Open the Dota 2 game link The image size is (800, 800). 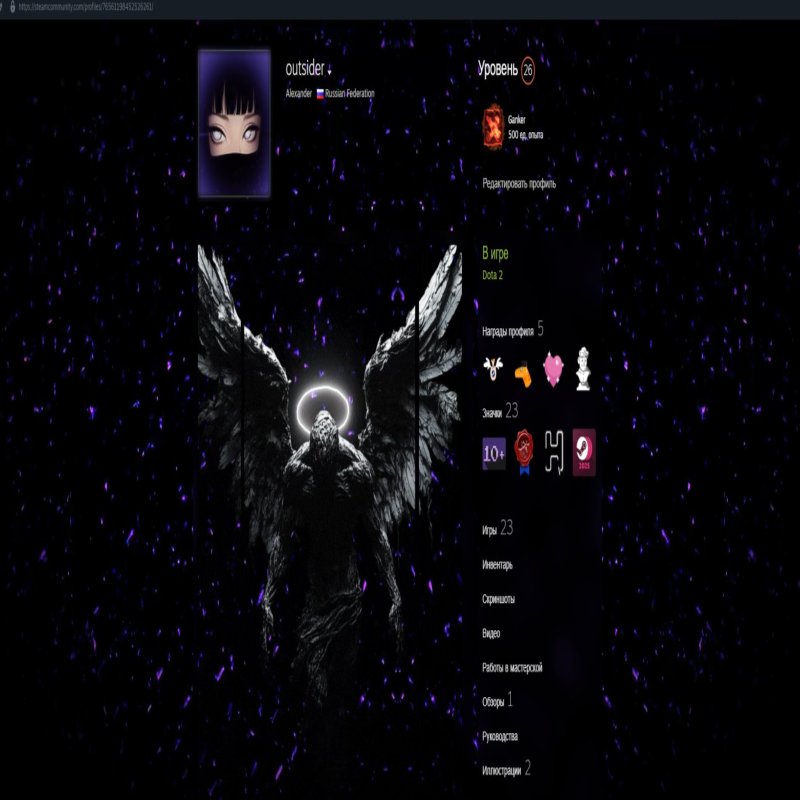pyautogui.click(x=492, y=275)
